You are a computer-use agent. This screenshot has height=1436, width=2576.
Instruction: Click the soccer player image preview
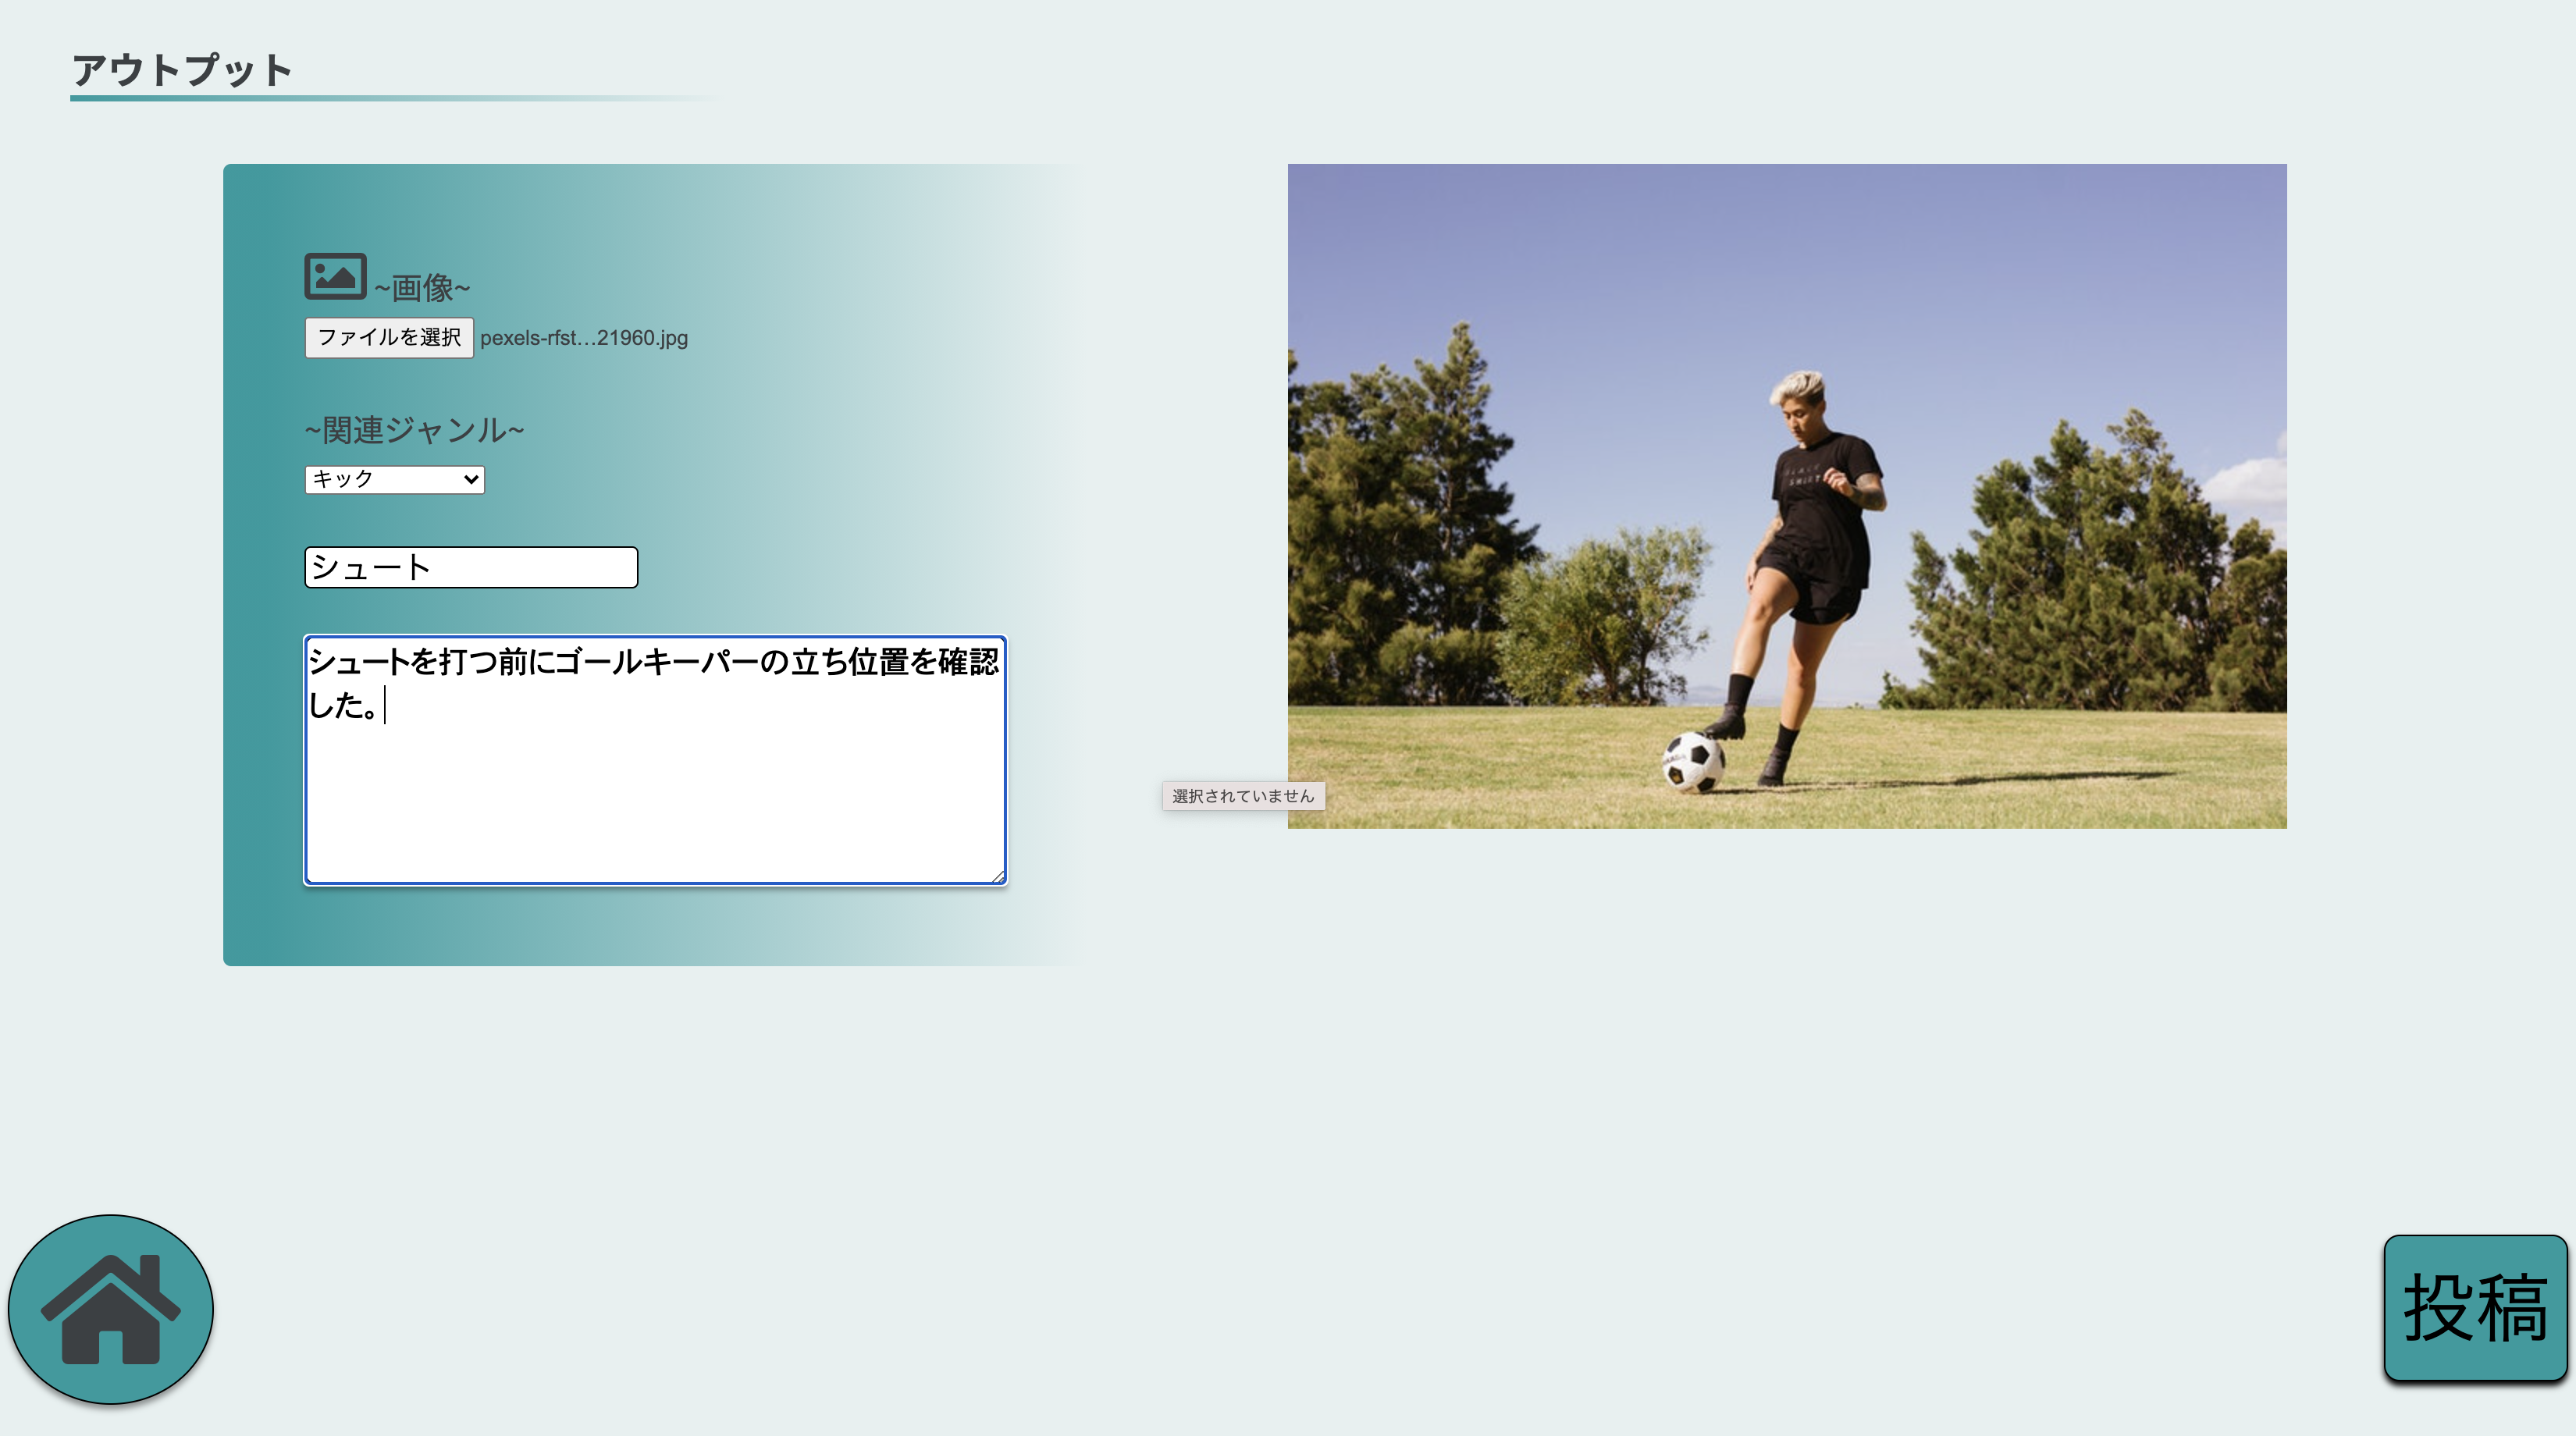coord(1787,496)
